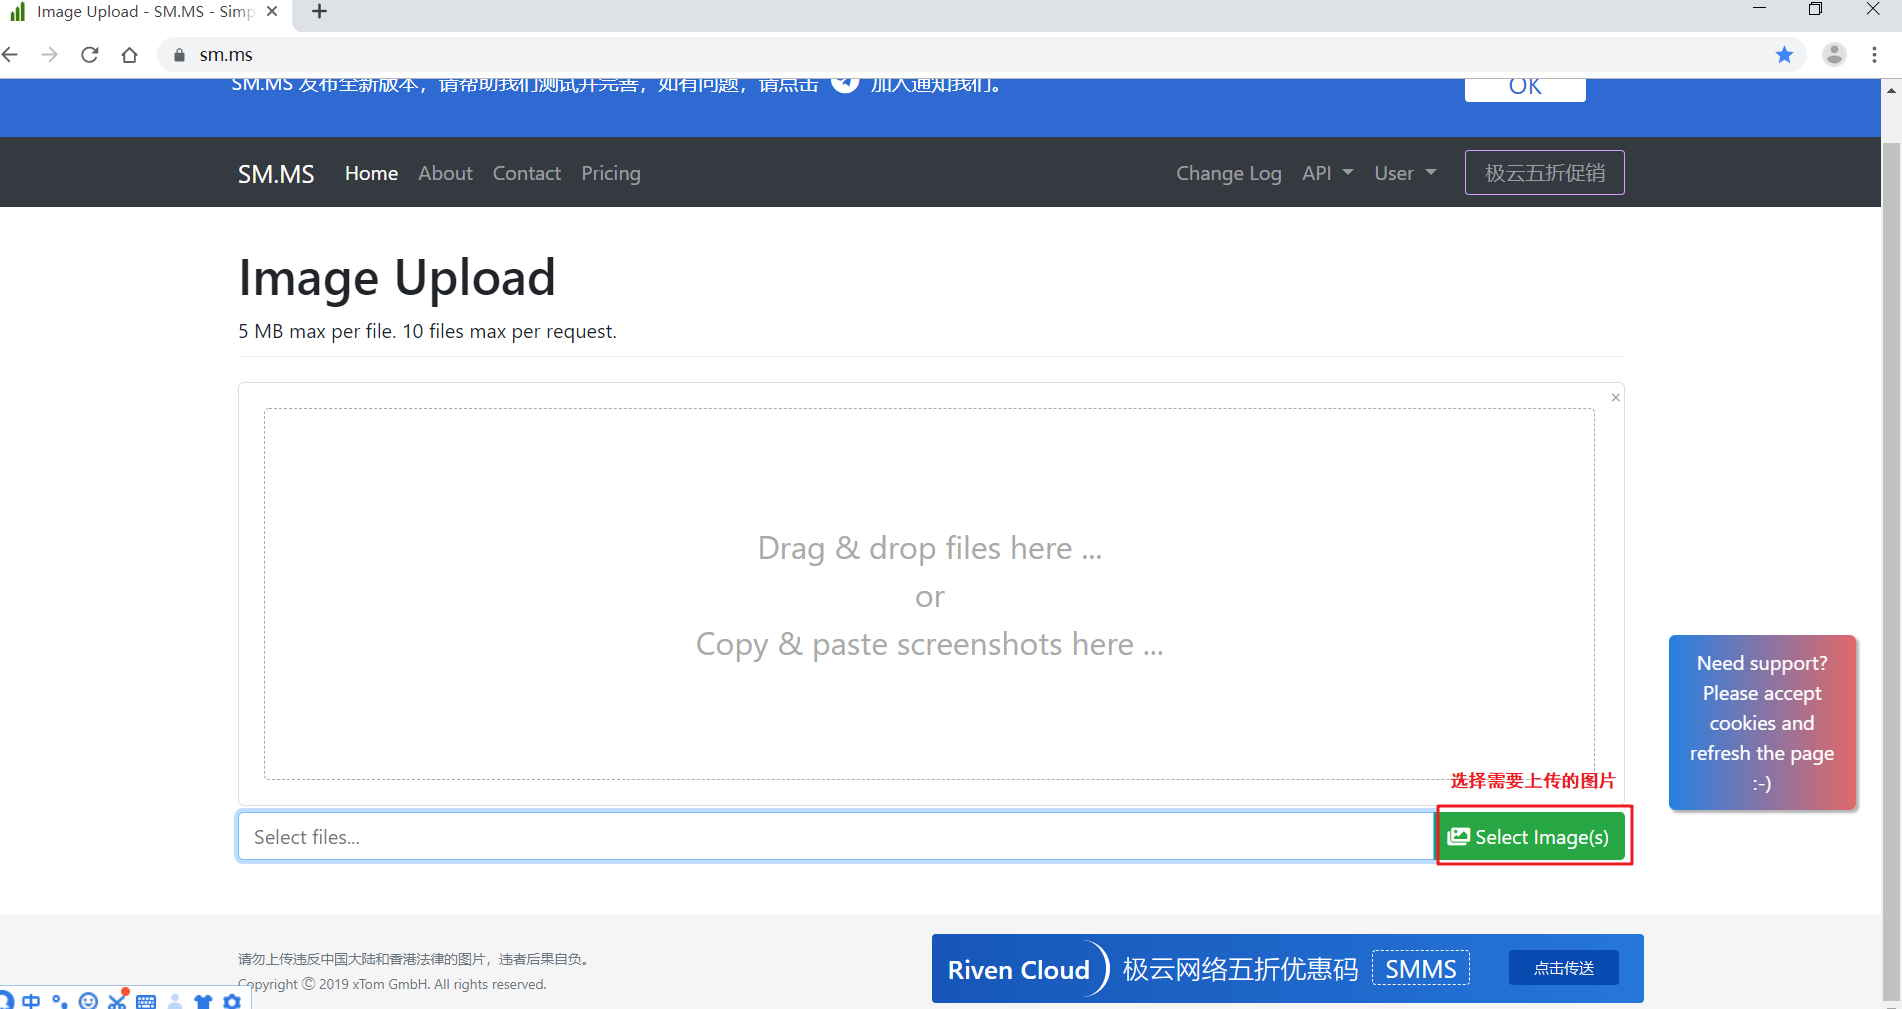Open the Home nav item
The image size is (1902, 1009).
(371, 173)
